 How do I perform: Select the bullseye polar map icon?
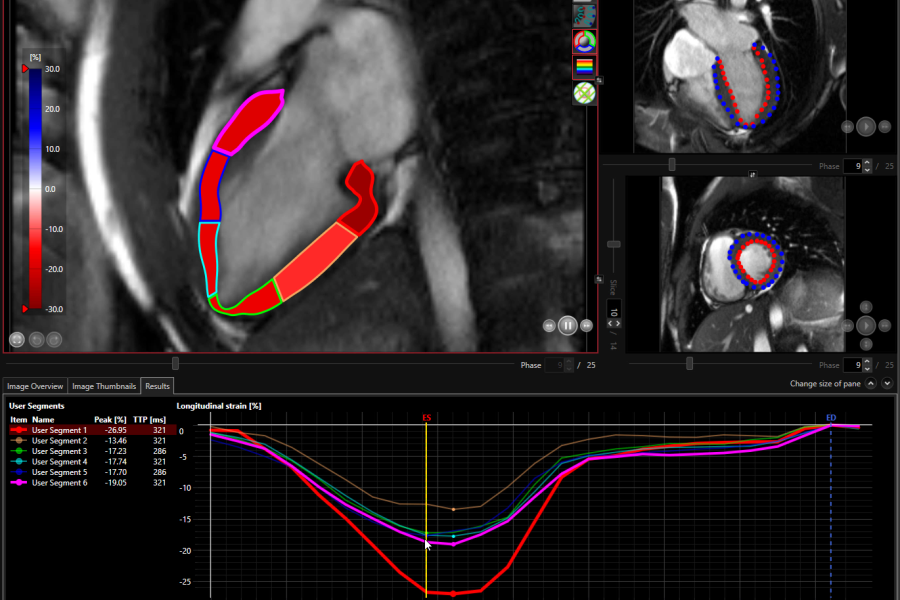583,42
